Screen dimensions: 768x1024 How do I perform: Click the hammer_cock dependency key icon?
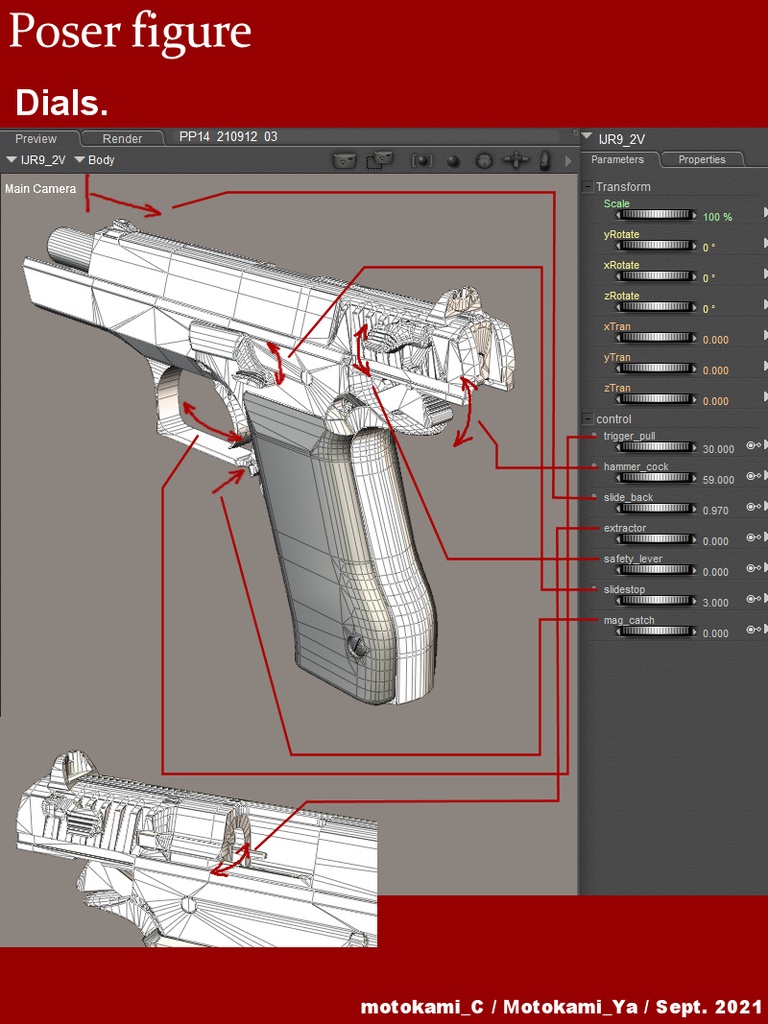tap(752, 476)
